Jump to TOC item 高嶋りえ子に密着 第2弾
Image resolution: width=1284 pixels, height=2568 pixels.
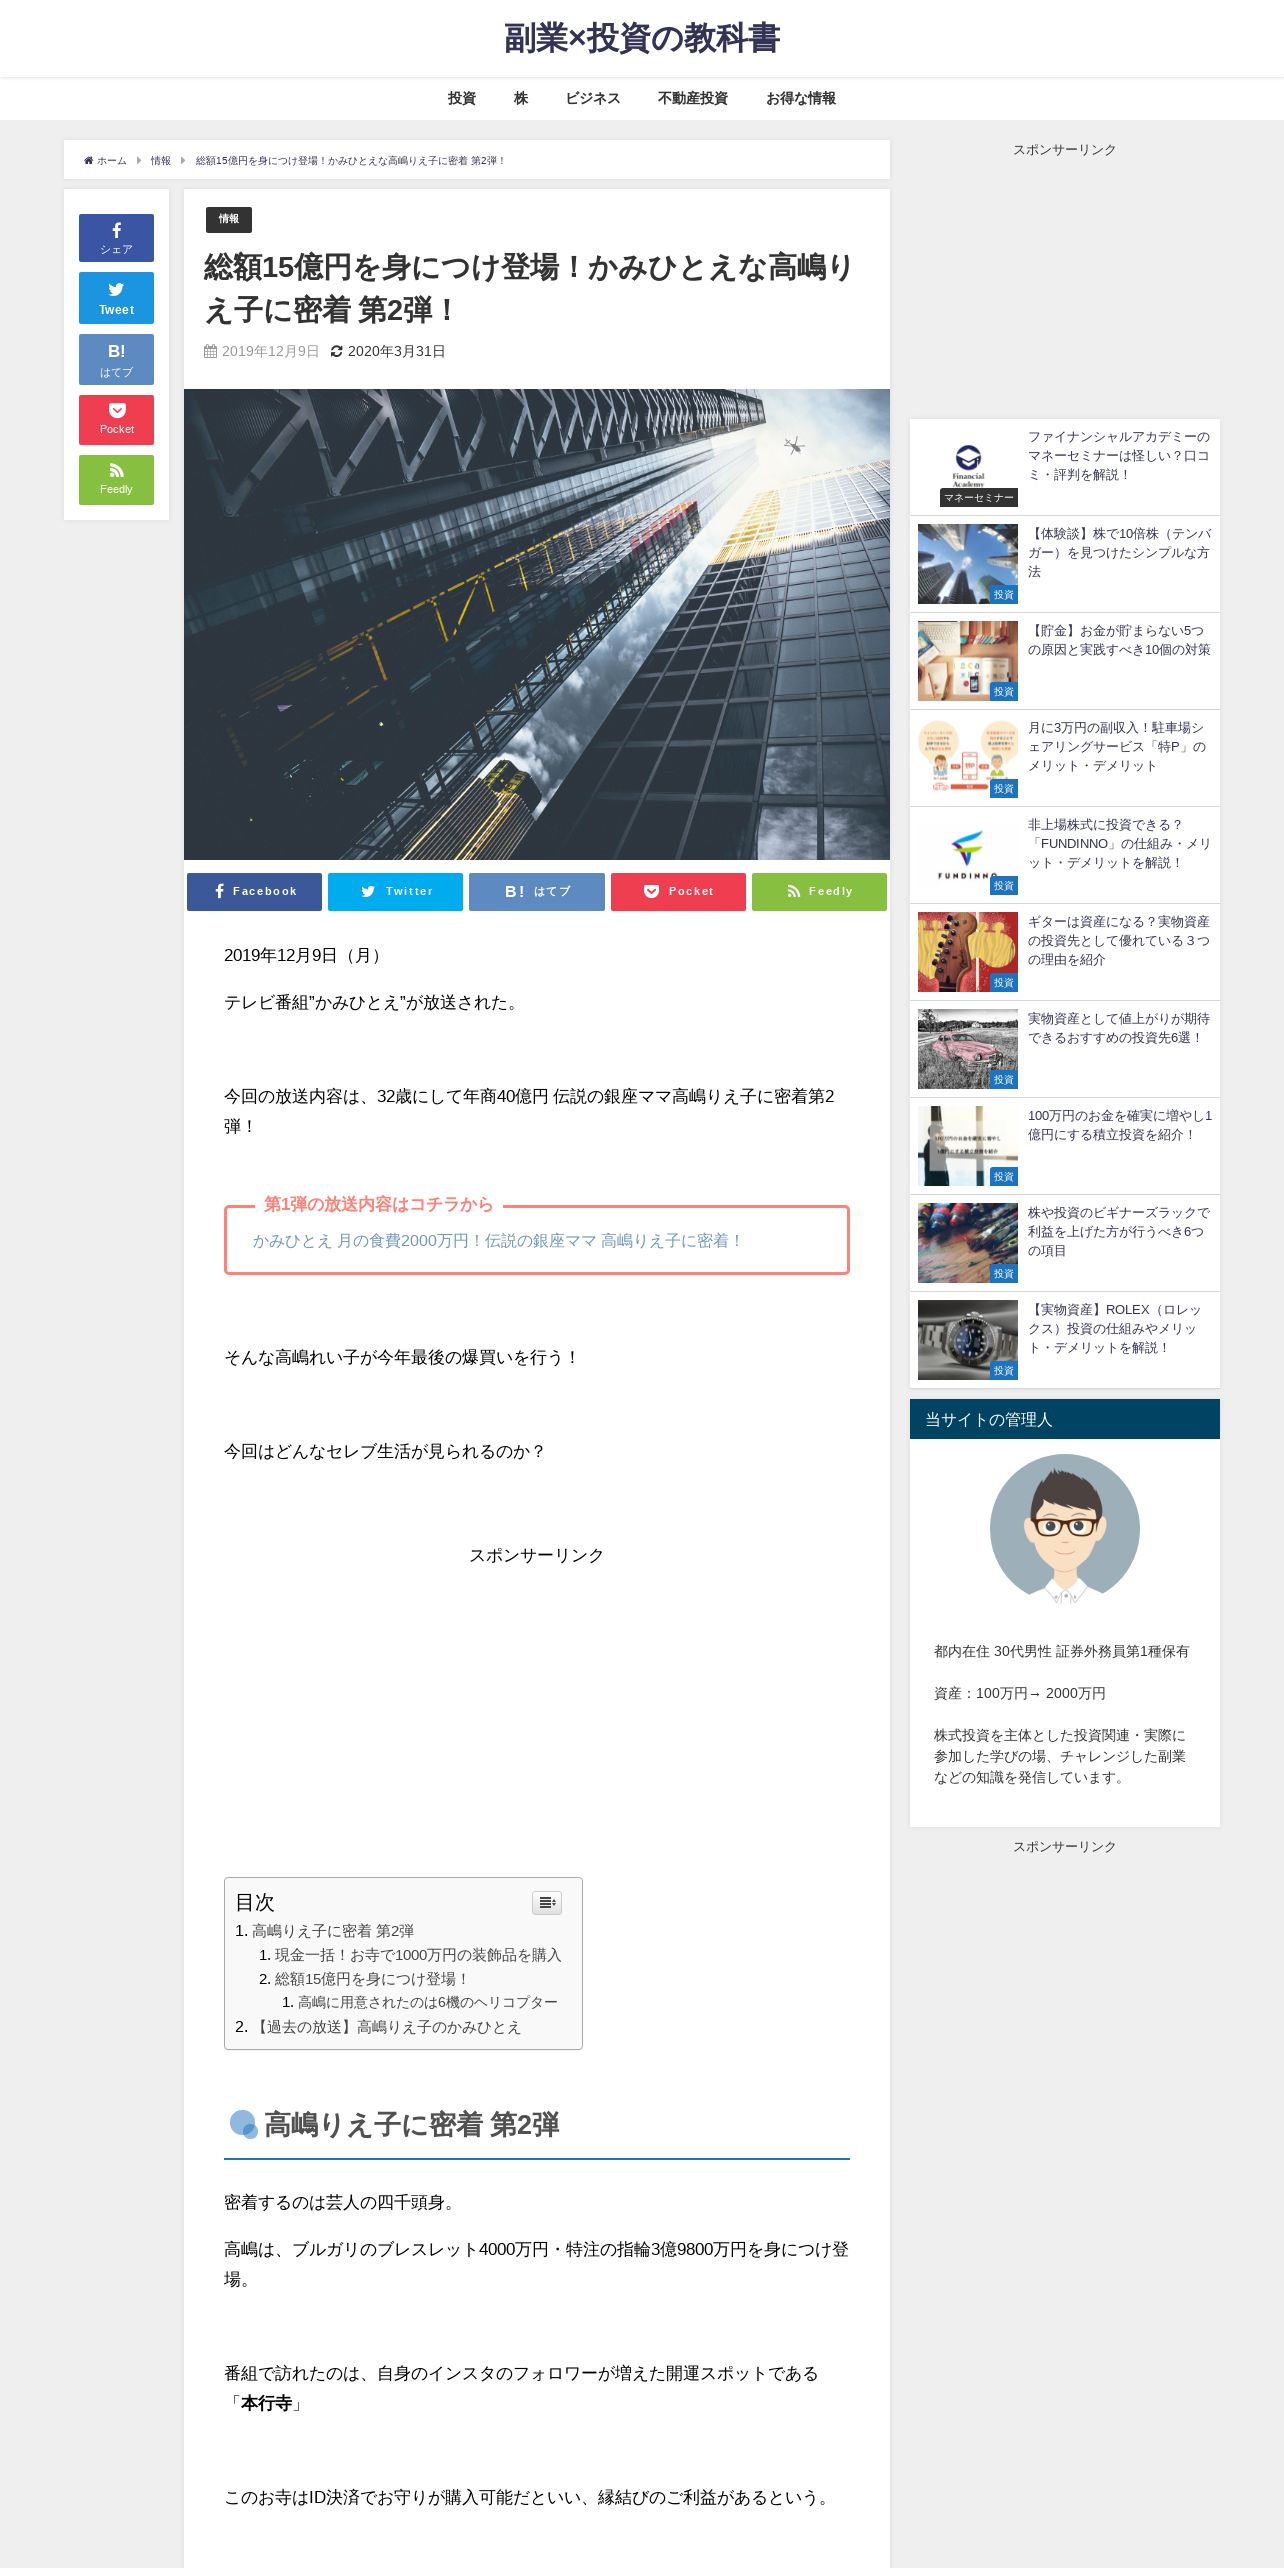(x=332, y=1931)
